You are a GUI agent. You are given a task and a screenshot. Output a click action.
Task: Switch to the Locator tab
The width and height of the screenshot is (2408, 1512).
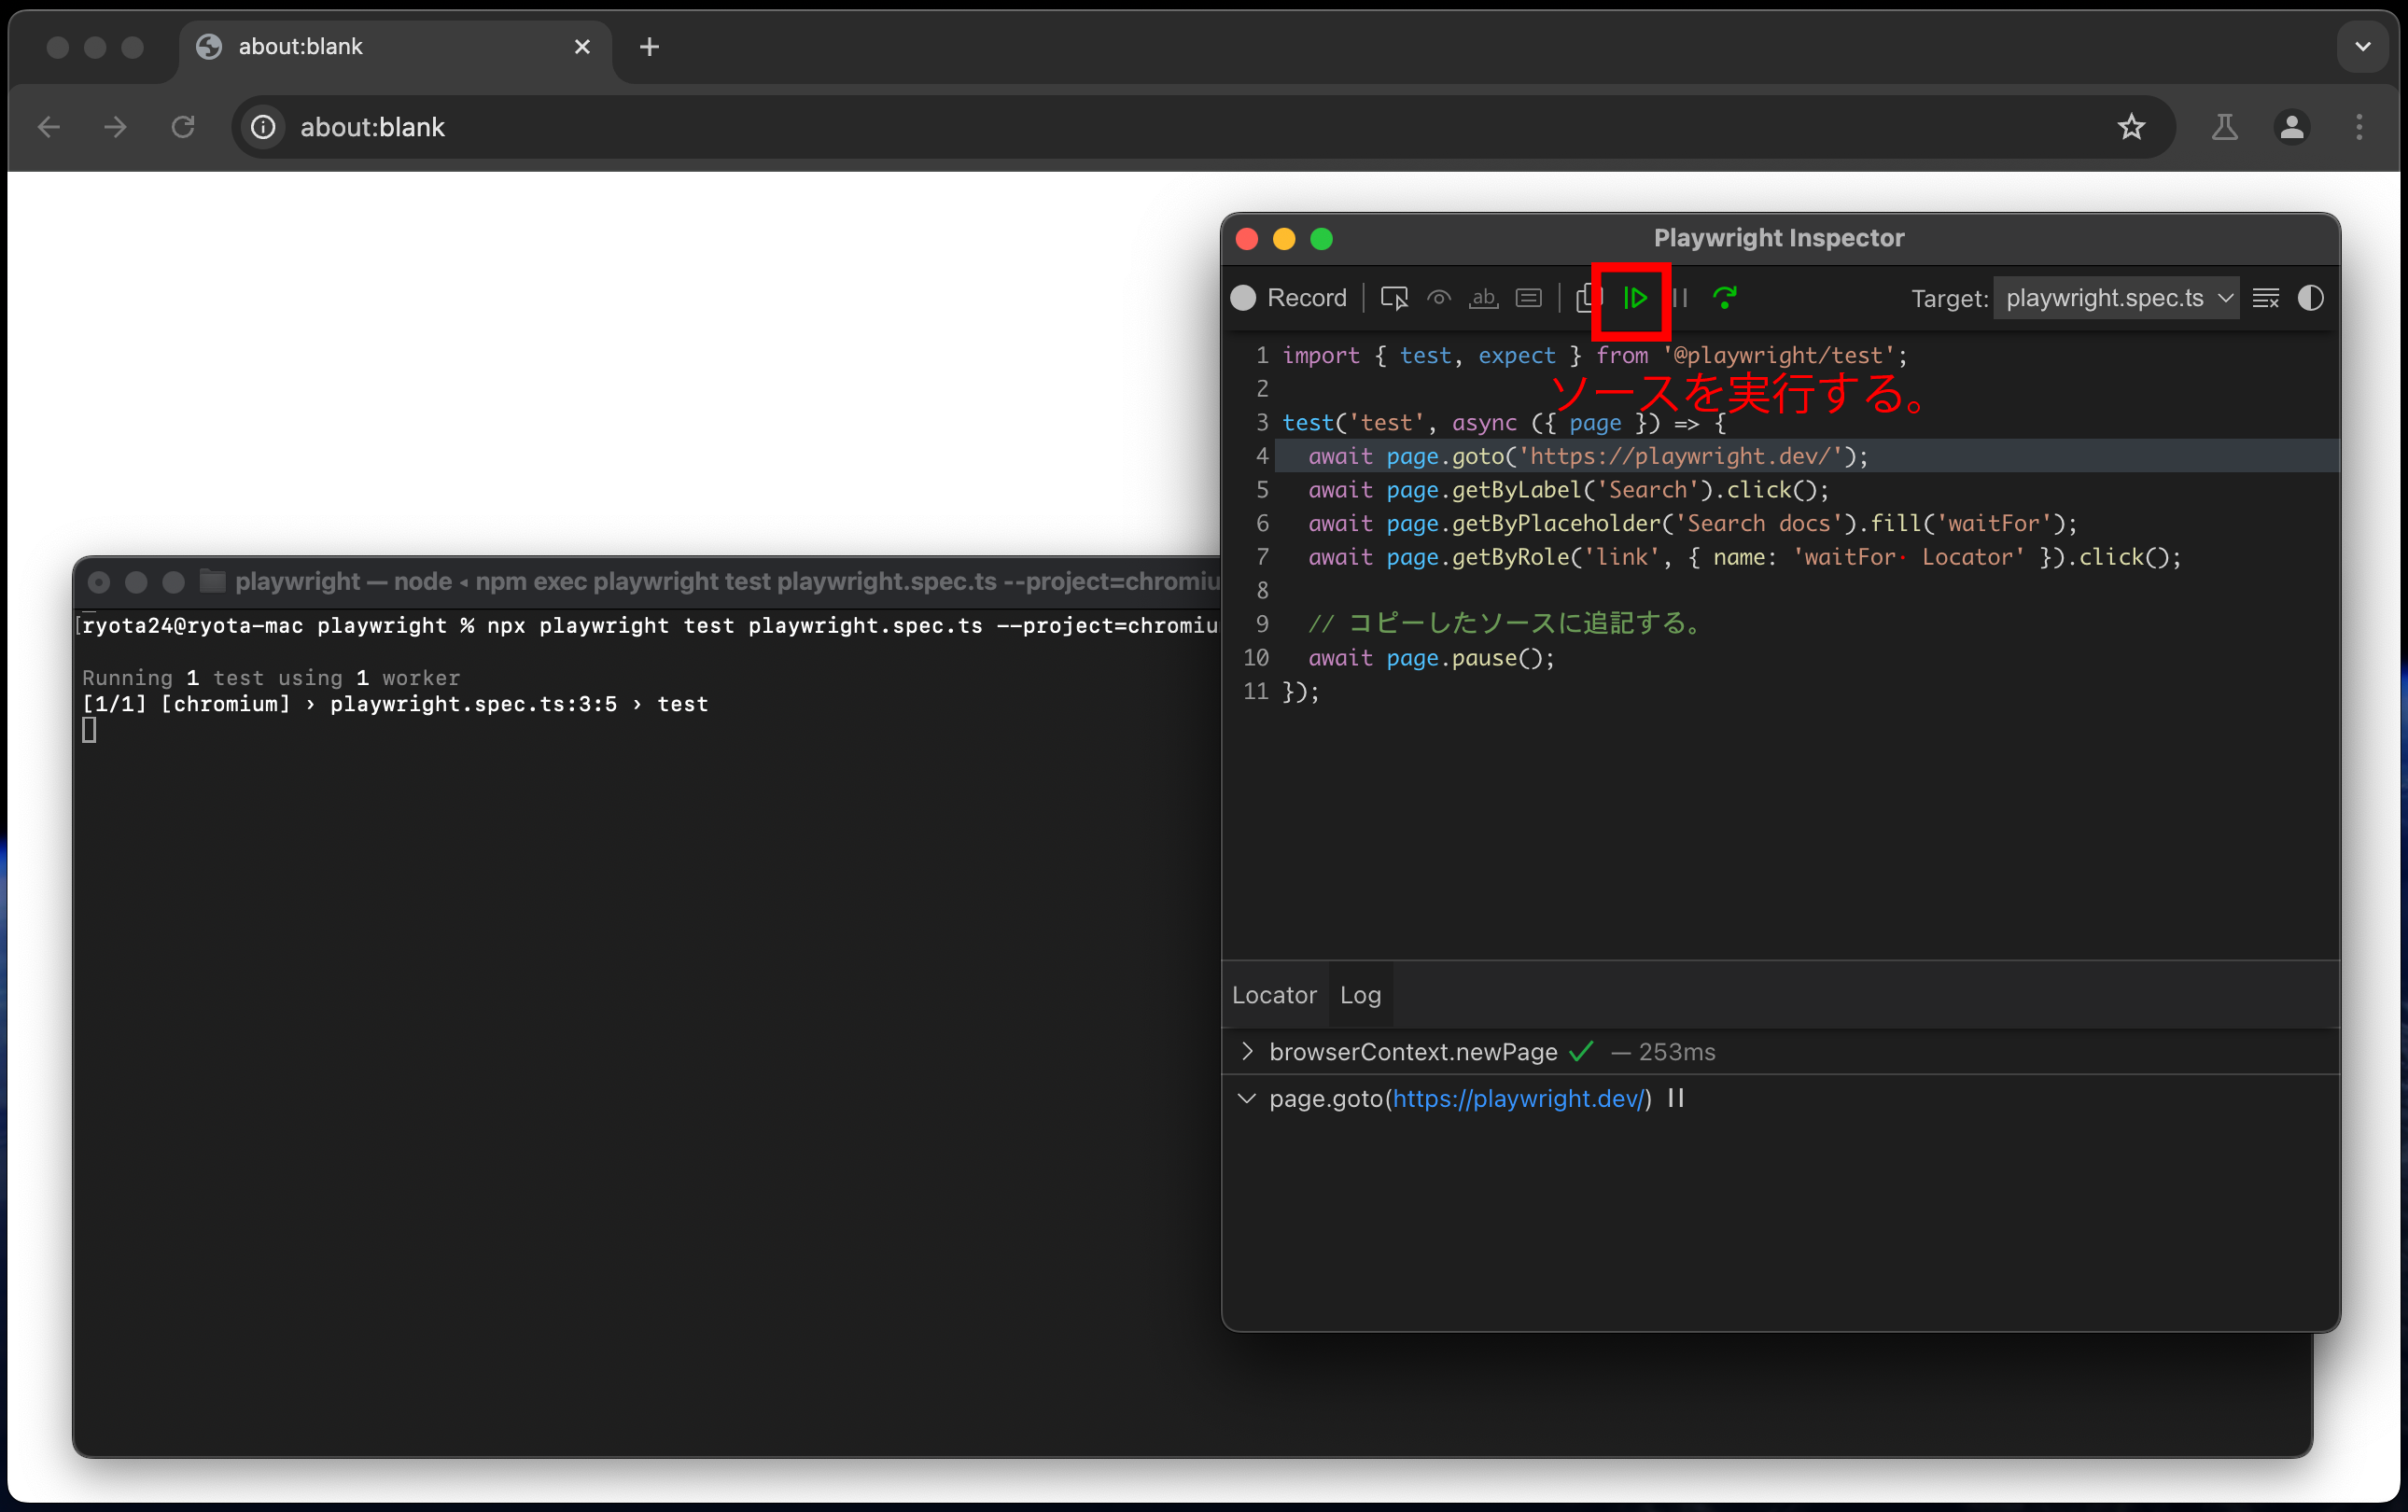(1274, 995)
